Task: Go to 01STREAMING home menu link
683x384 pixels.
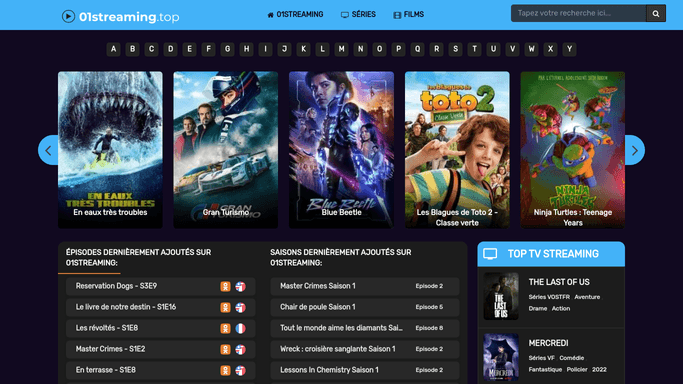Action: (x=295, y=14)
